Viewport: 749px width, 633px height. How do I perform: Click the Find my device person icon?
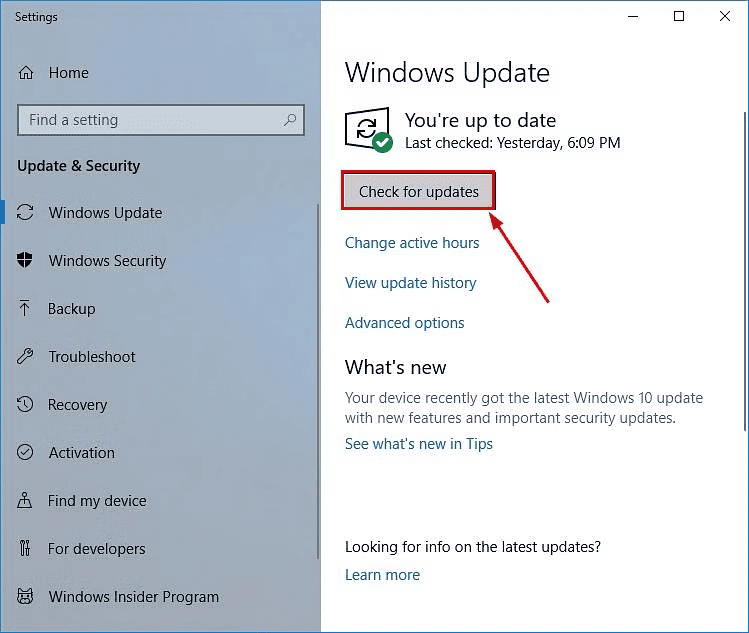[x=27, y=501]
